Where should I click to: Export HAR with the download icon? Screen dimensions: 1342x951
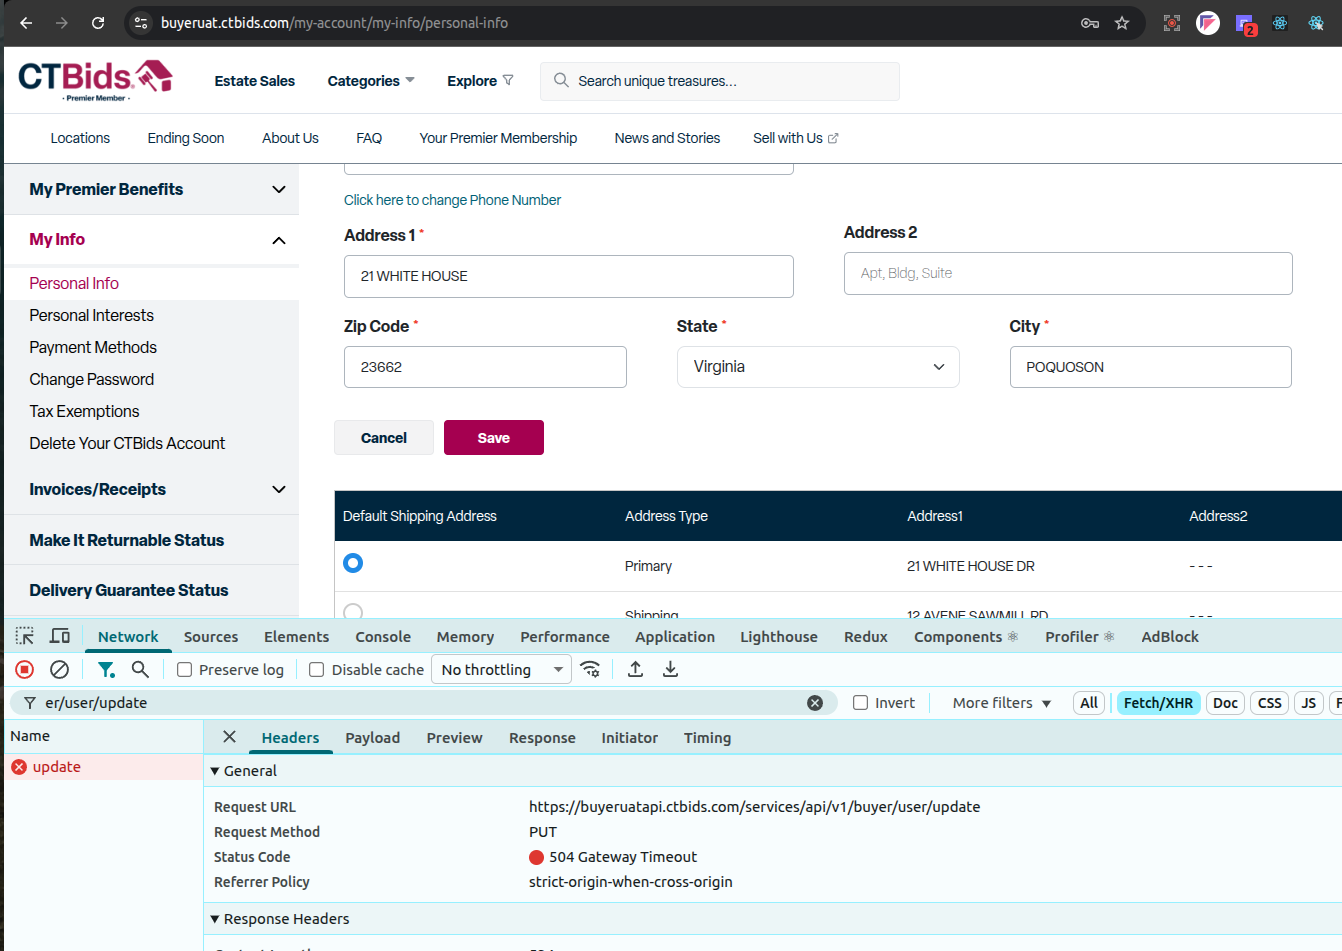point(670,670)
